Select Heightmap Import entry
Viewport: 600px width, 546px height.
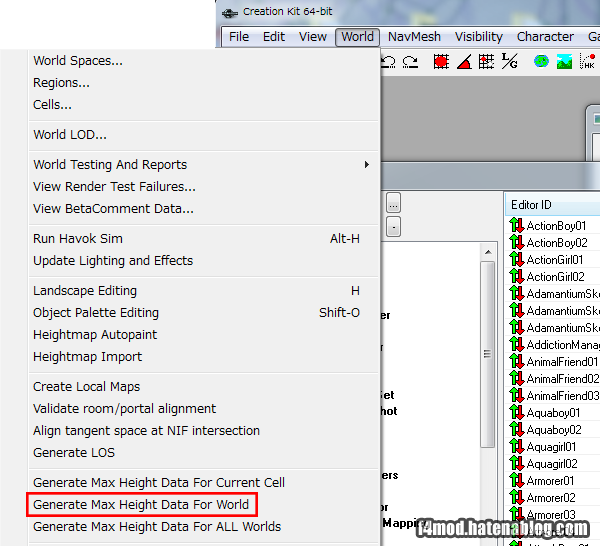point(204,357)
